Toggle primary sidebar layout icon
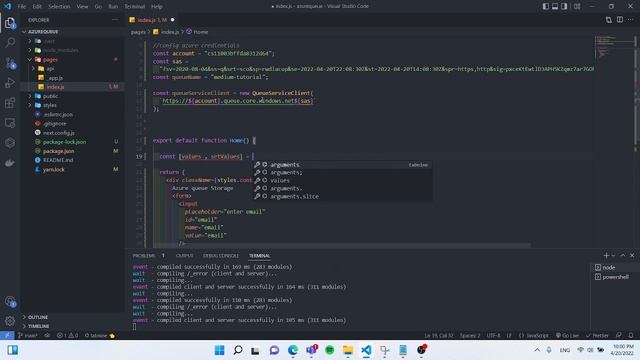 (546, 6)
